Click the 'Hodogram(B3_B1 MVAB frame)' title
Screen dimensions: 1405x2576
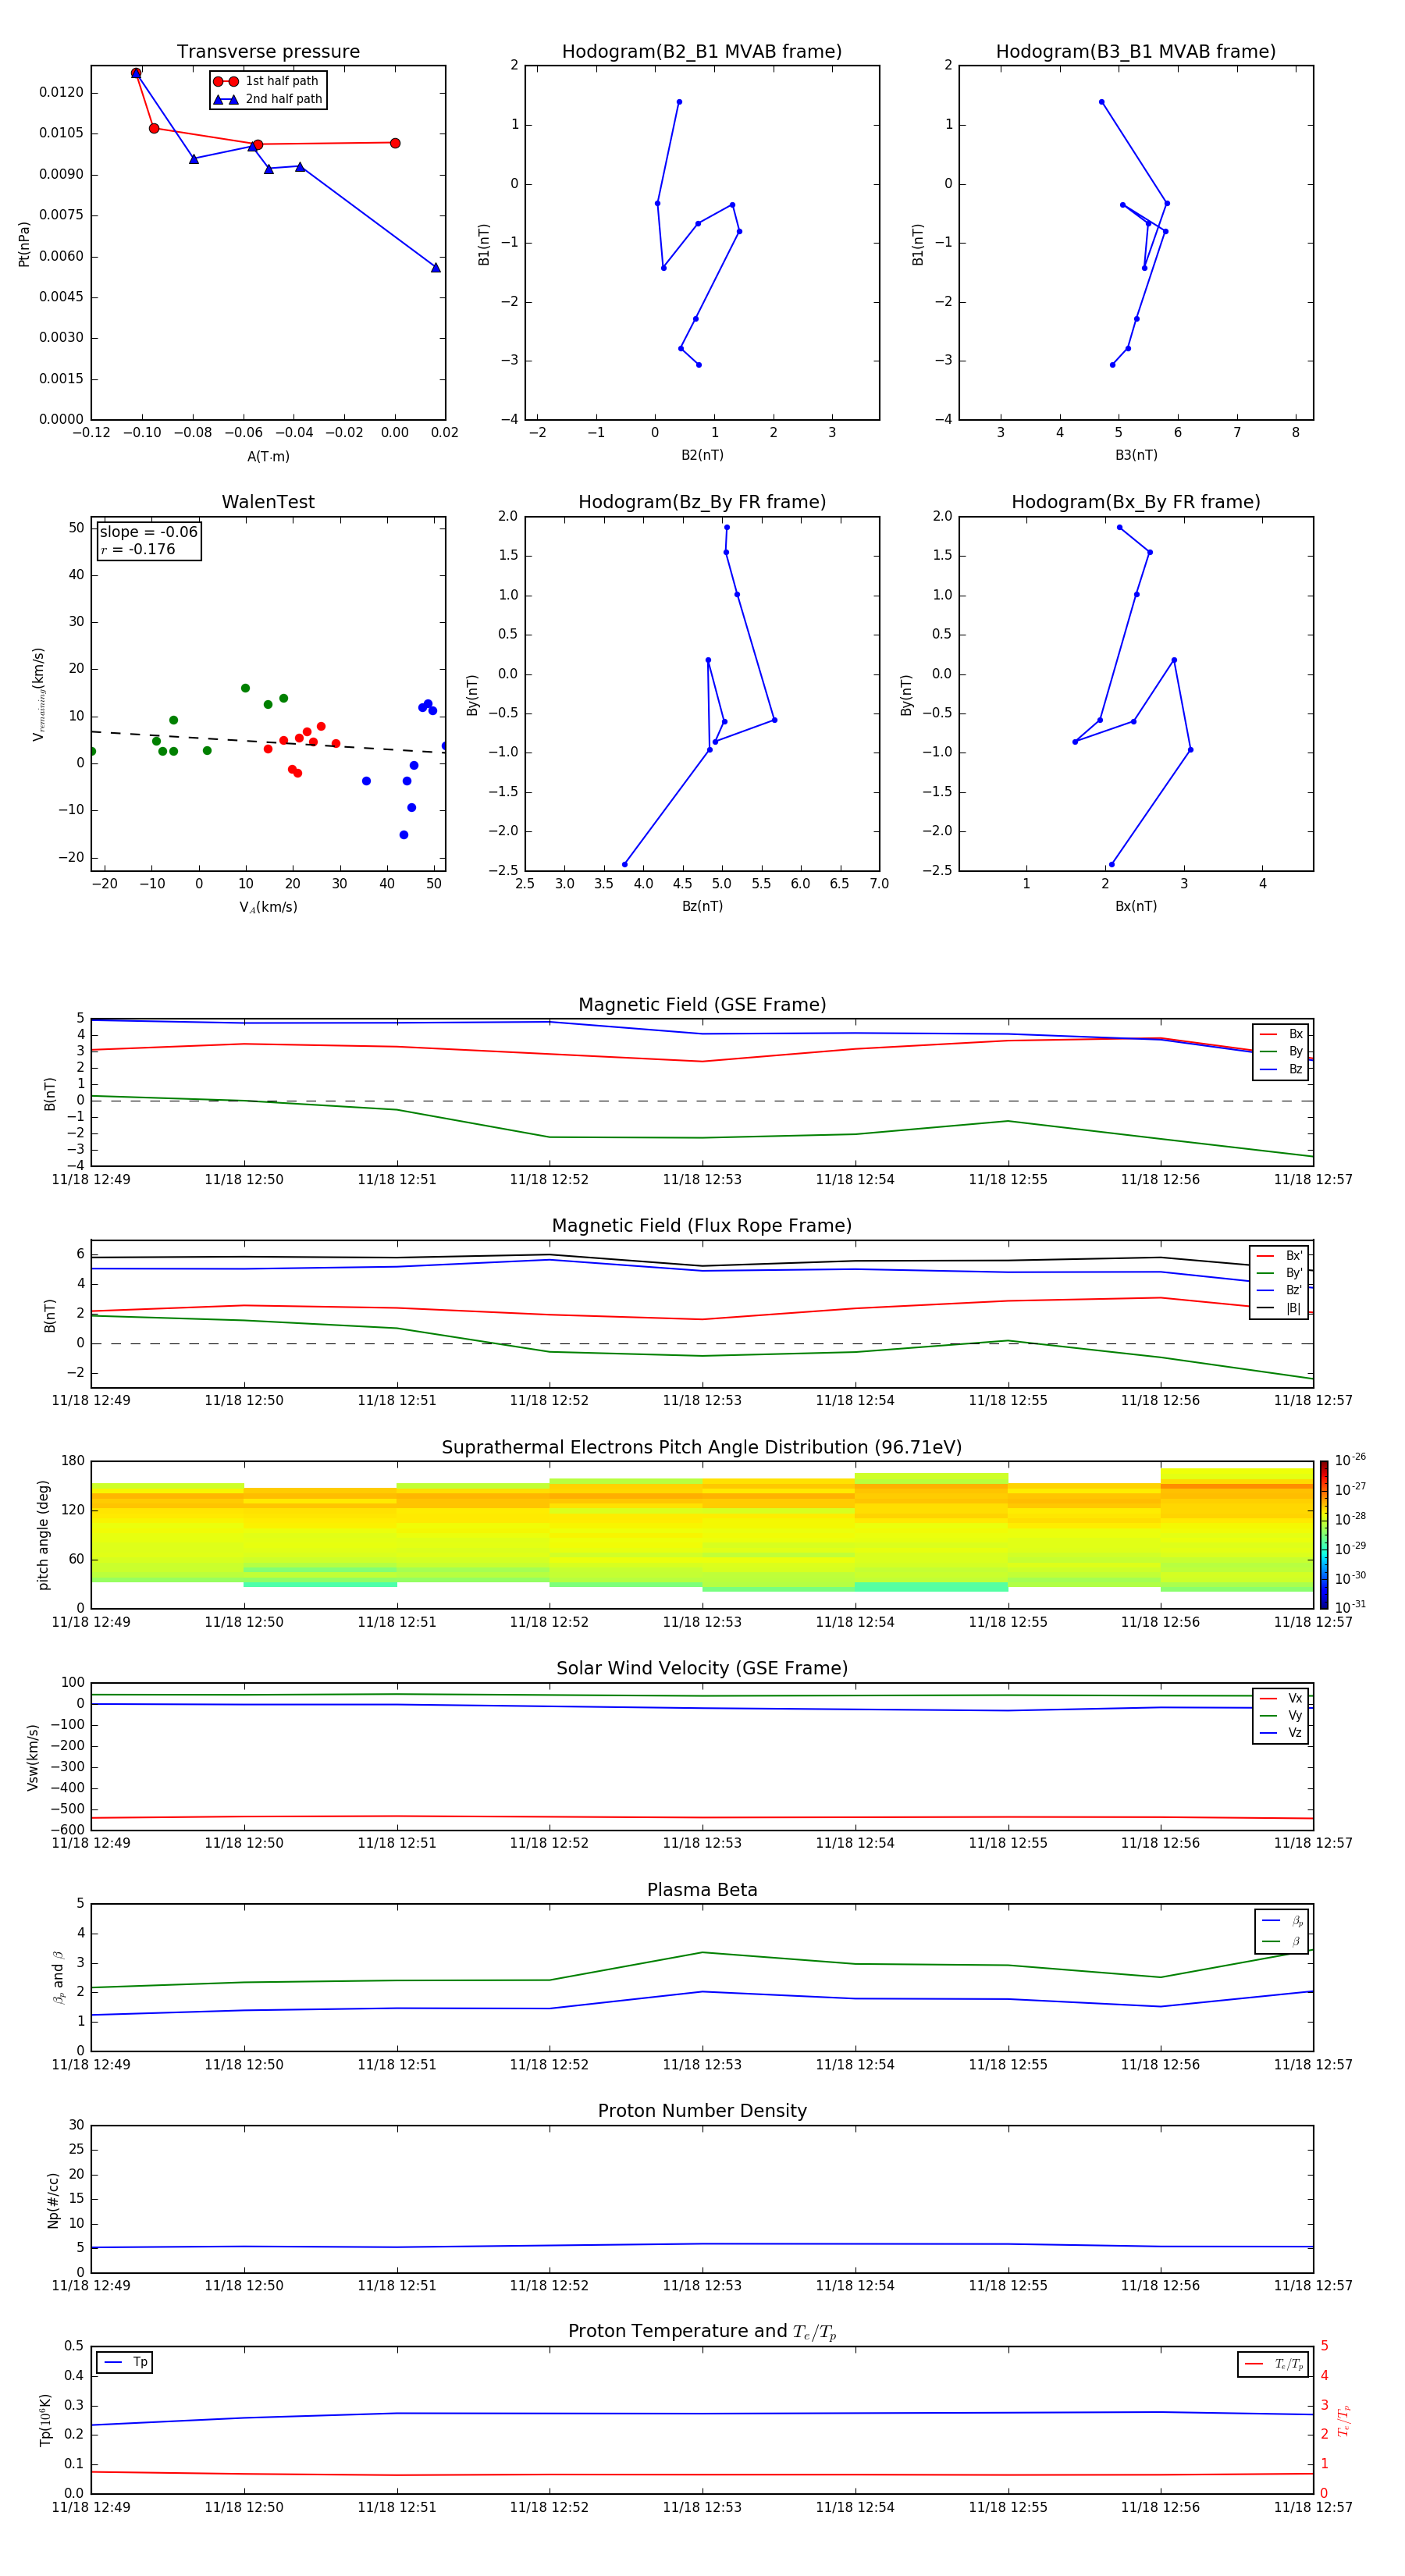1136,52
